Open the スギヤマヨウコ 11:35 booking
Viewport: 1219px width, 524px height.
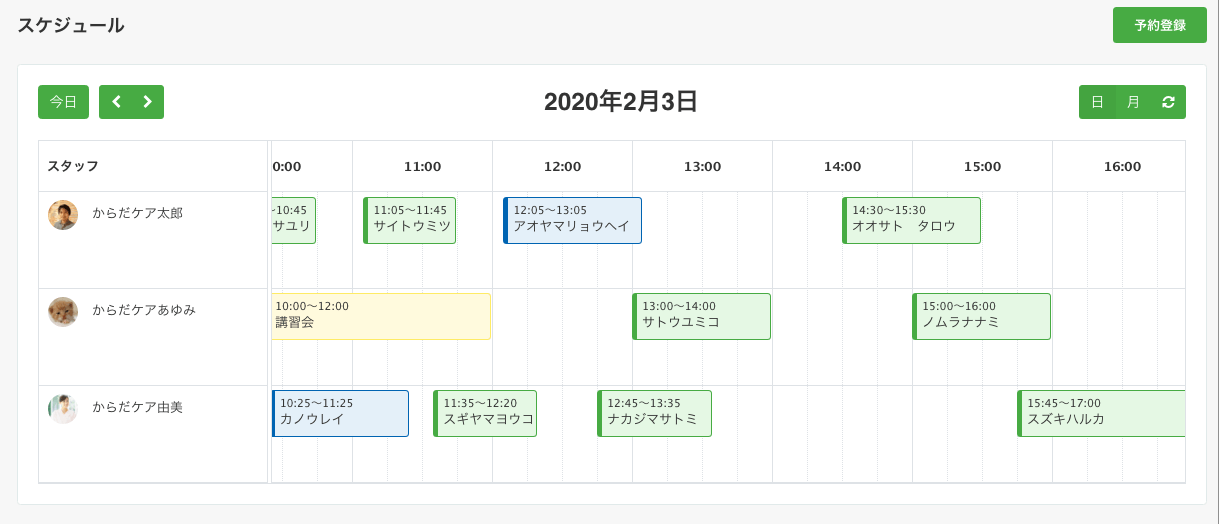[x=485, y=413]
